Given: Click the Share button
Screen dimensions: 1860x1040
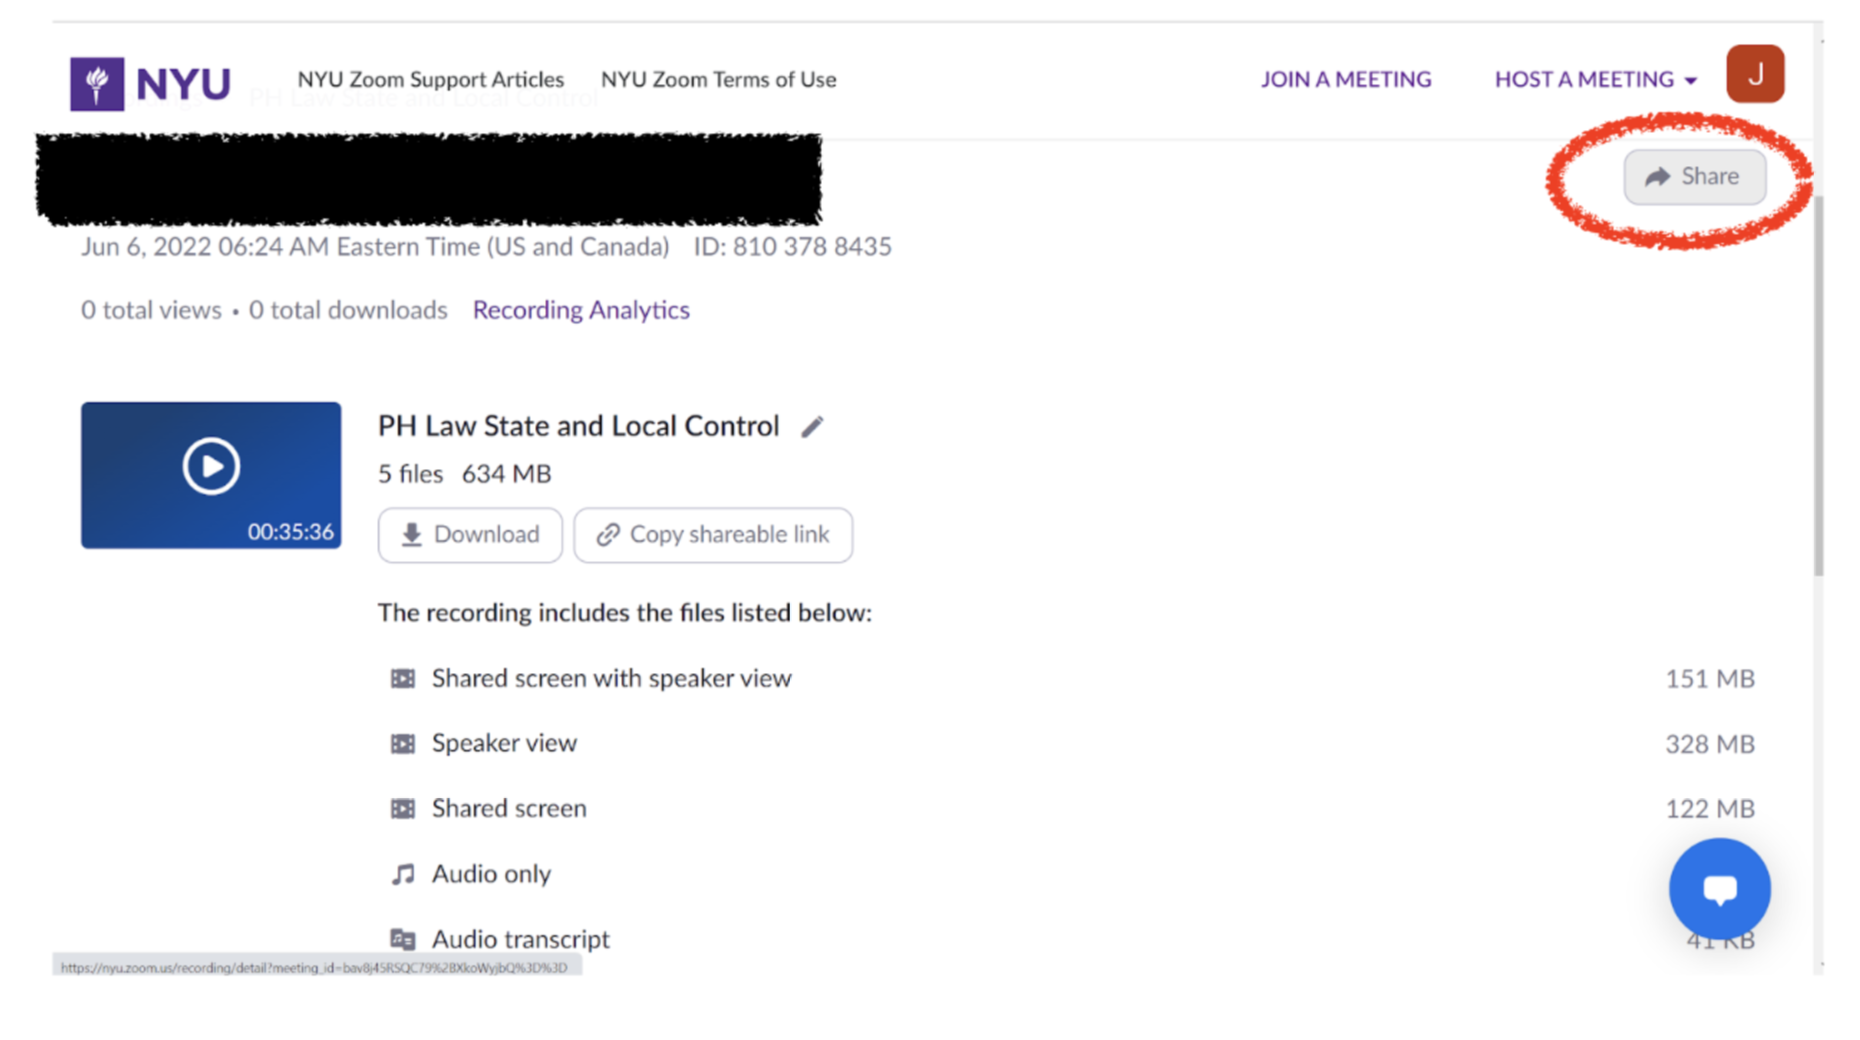Looking at the screenshot, I should click(1694, 177).
